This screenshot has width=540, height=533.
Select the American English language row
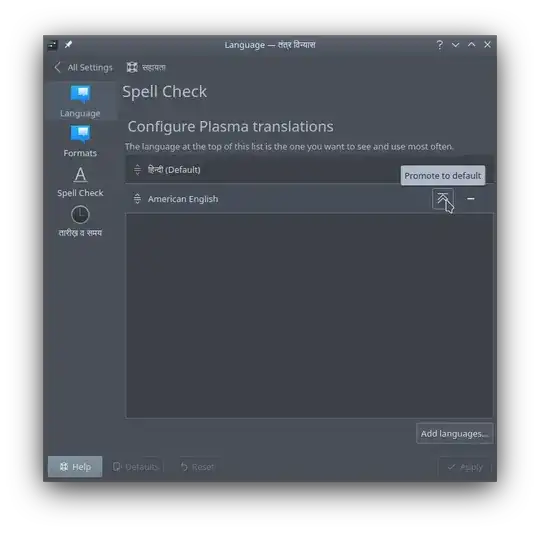pyautogui.click(x=309, y=199)
